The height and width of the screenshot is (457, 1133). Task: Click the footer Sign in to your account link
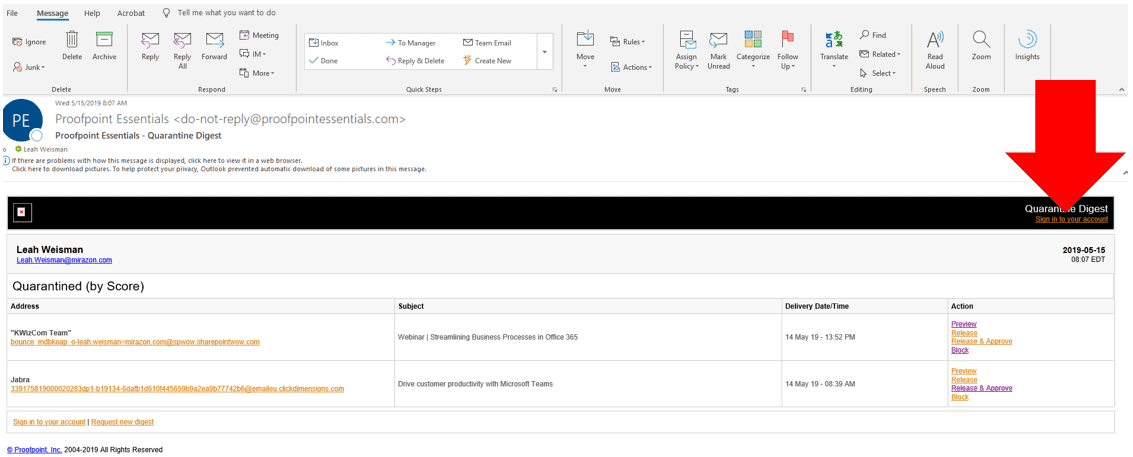49,422
